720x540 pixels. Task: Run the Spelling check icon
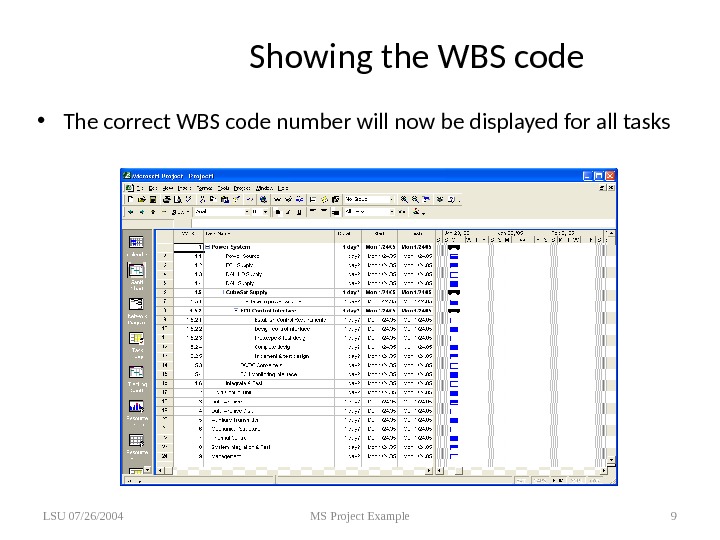[x=188, y=199]
